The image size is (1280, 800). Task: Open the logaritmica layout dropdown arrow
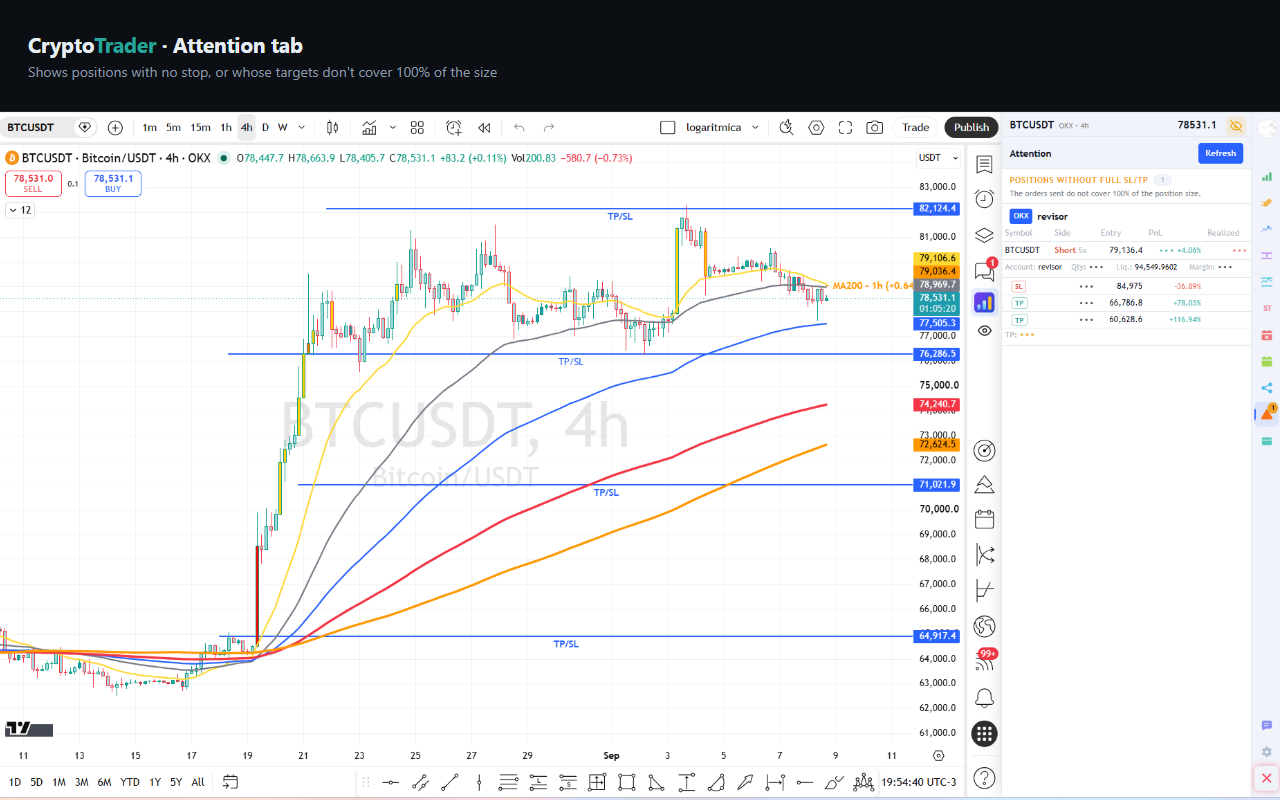coord(755,127)
